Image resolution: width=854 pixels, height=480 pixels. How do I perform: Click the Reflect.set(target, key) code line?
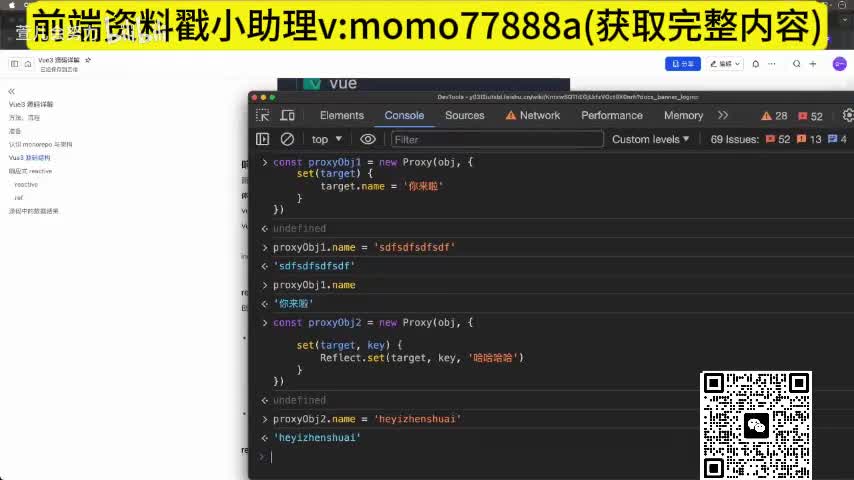click(422, 358)
